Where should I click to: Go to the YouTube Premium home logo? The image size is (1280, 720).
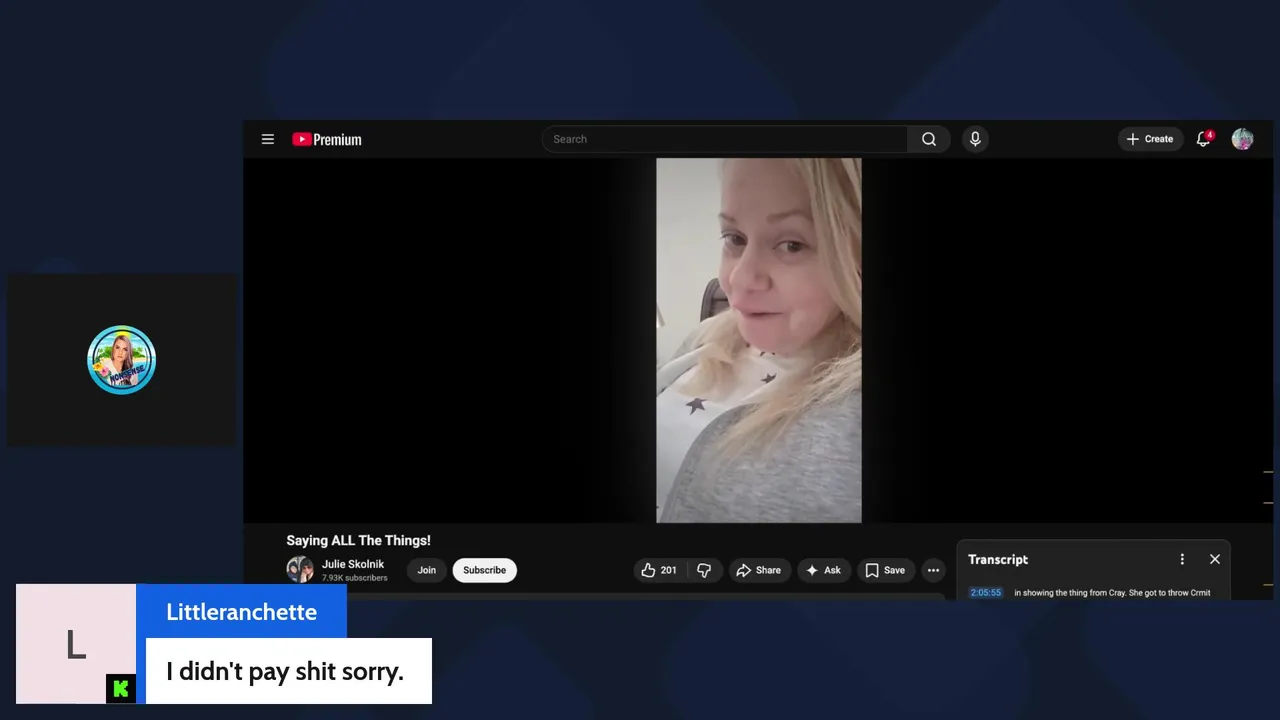327,139
